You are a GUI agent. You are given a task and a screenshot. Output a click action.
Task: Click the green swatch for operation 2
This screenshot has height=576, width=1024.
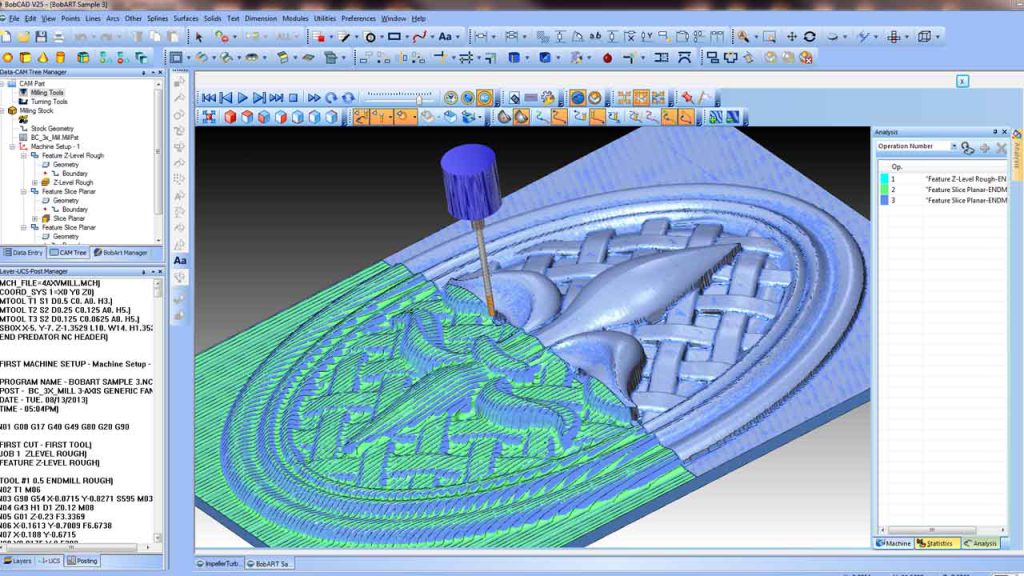(884, 190)
